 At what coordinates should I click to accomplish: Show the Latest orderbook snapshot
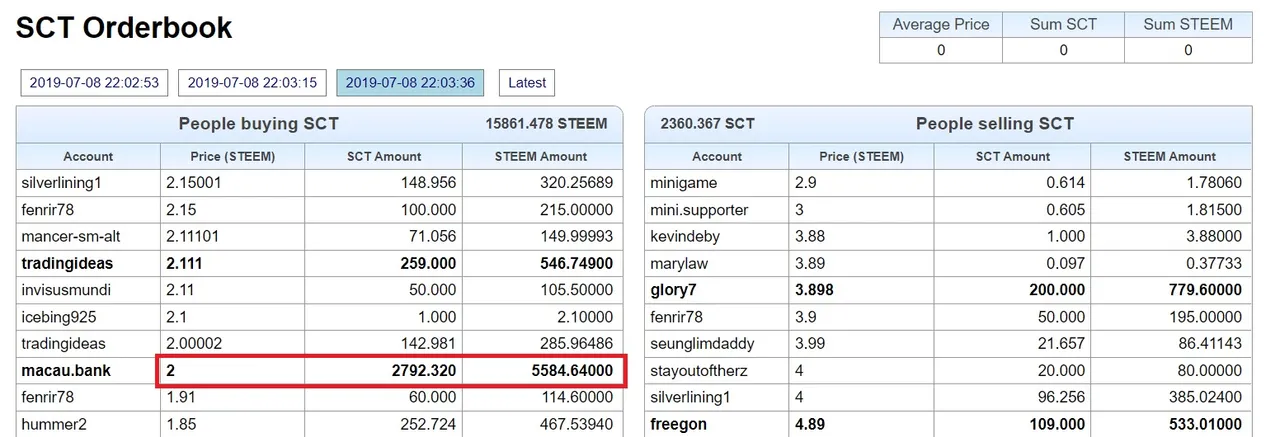527,83
